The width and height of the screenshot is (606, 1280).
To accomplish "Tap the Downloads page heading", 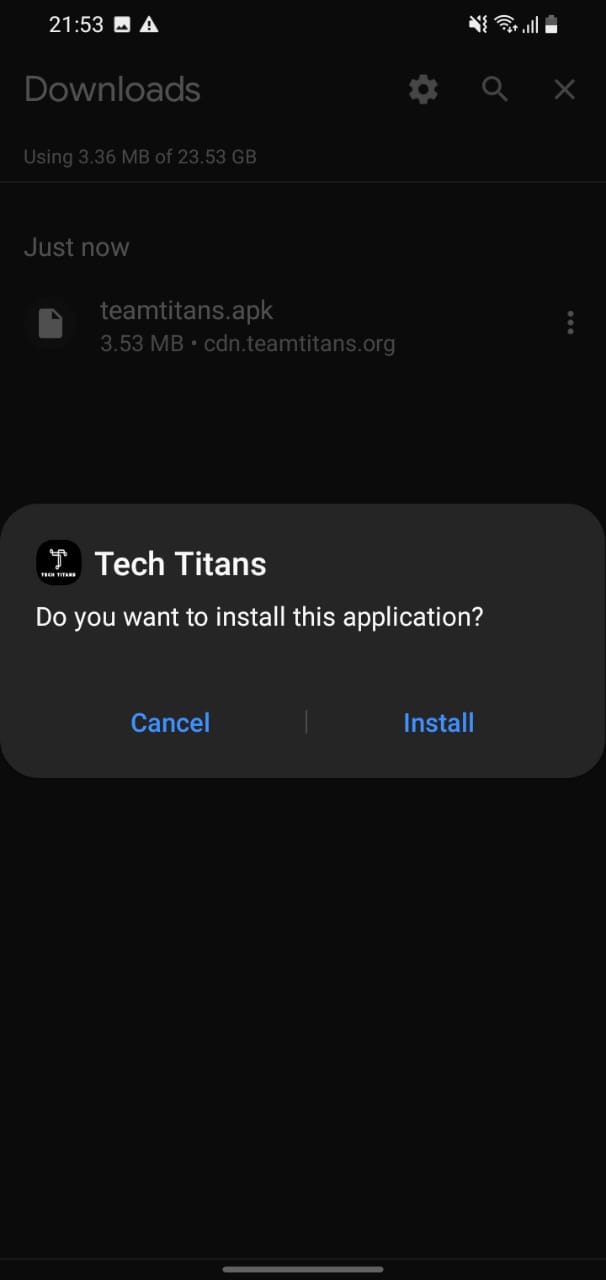I will 112,90.
